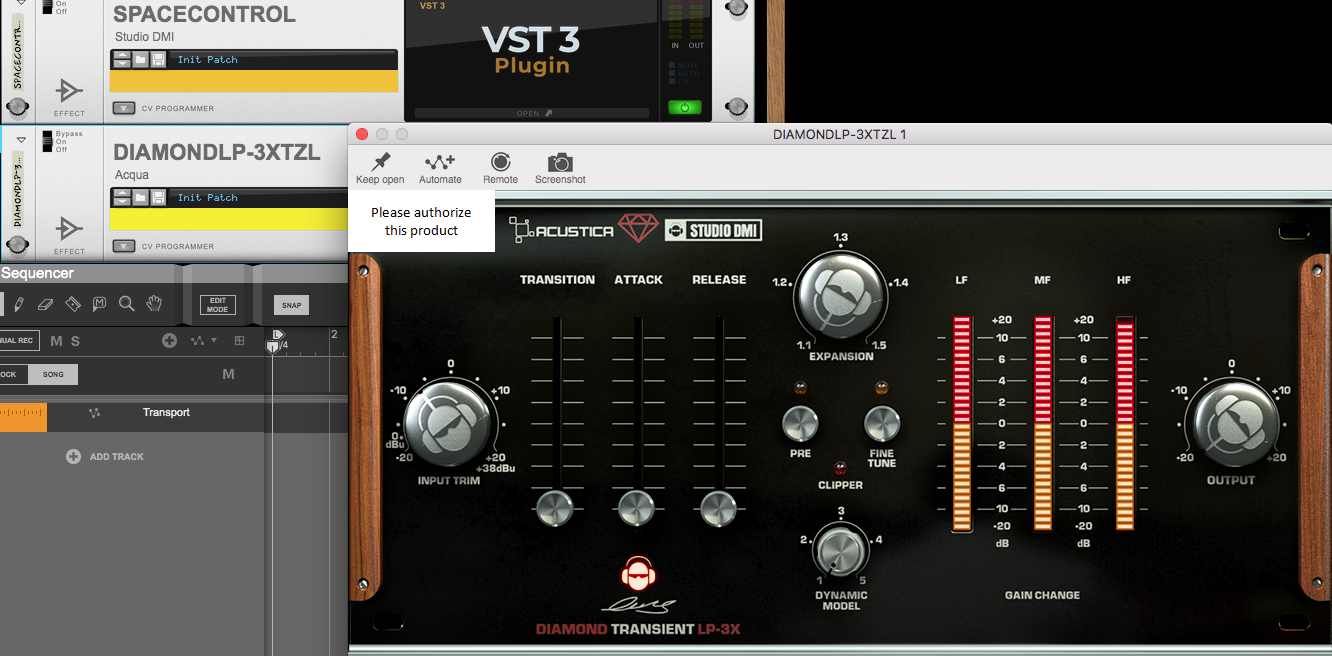Click DIAMONDLP-3XTZL effect routing icon
Viewport: 1332px width, 656px height.
(69, 229)
